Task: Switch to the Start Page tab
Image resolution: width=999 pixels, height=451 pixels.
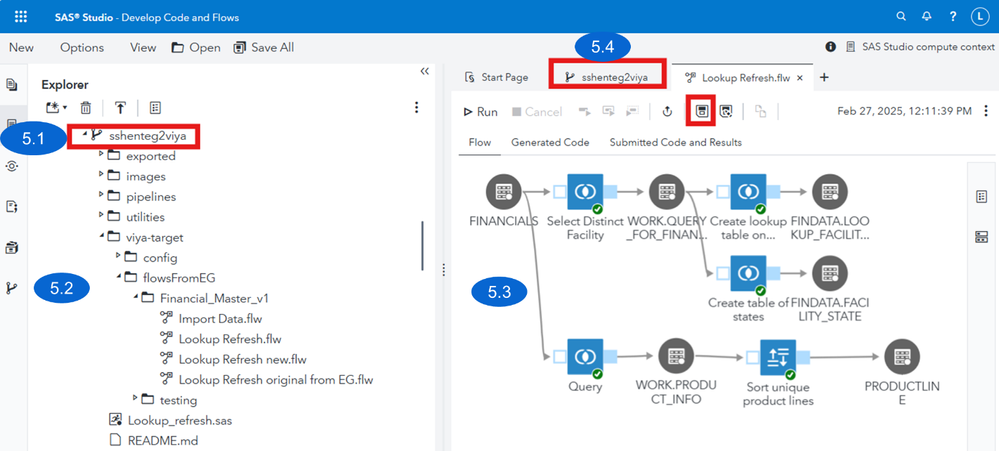Action: point(497,78)
